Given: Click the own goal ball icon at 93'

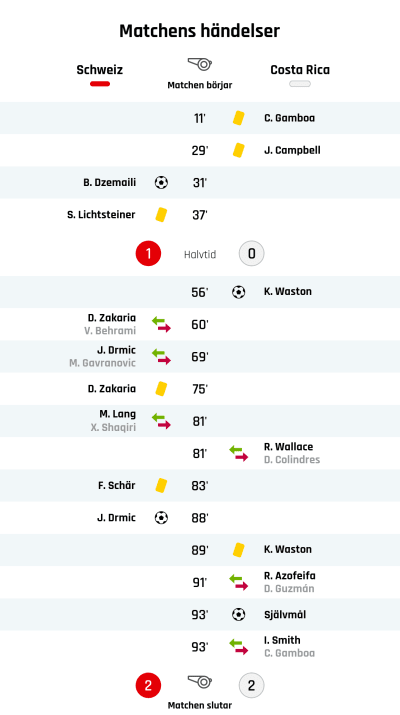Looking at the screenshot, I should click(x=238, y=615).
